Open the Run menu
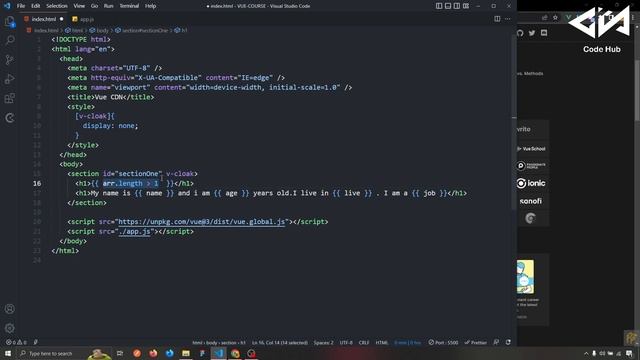640x360 pixels. [109, 6]
